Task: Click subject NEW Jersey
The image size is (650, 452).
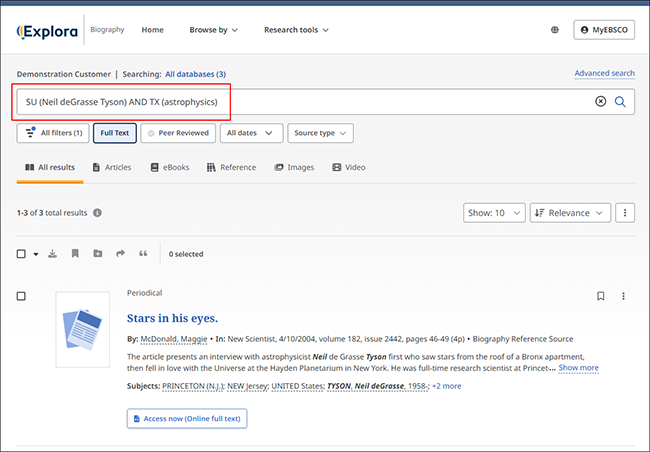Action: (x=248, y=386)
